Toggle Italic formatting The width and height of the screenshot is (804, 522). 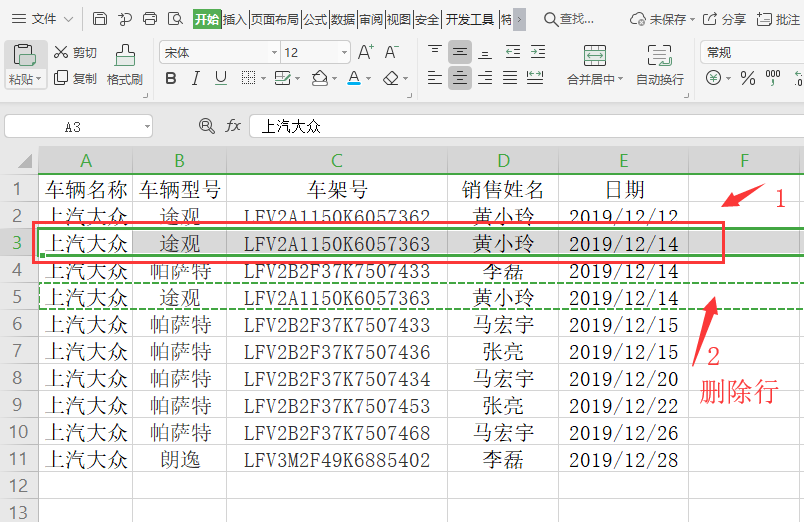coord(195,78)
